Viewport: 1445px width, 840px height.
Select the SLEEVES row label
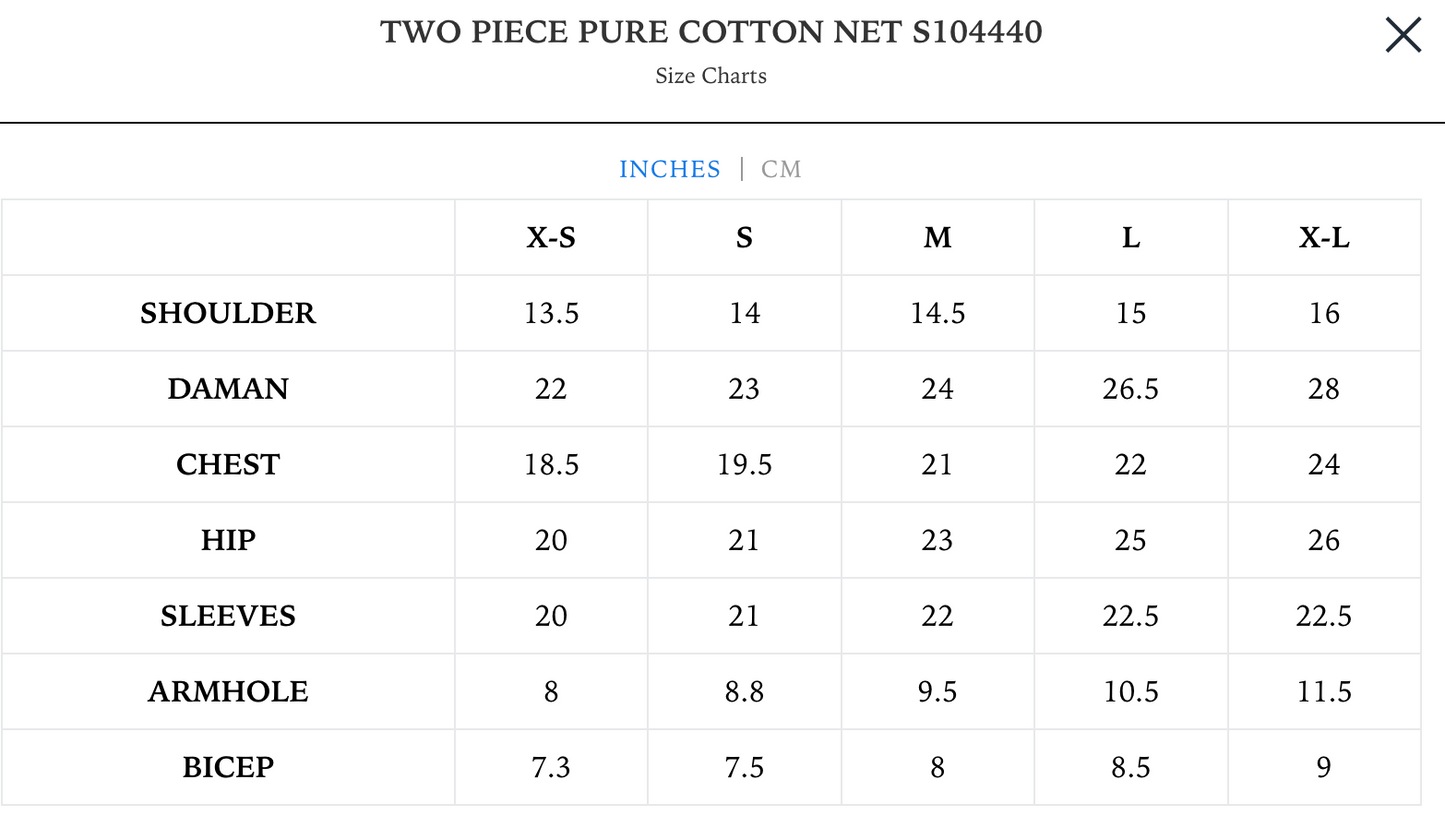point(228,616)
